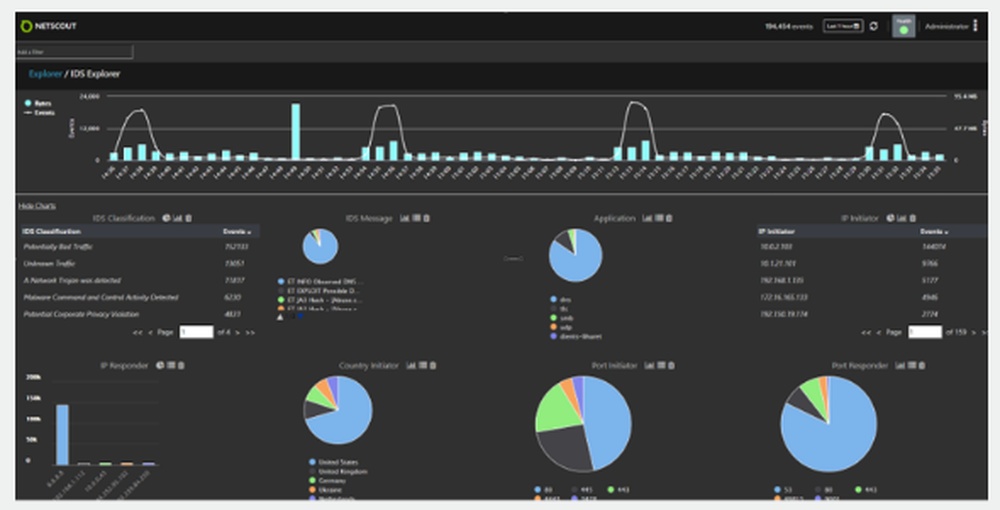1000x510 pixels.
Task: Click IP Initiator page number field
Action: tap(925, 332)
